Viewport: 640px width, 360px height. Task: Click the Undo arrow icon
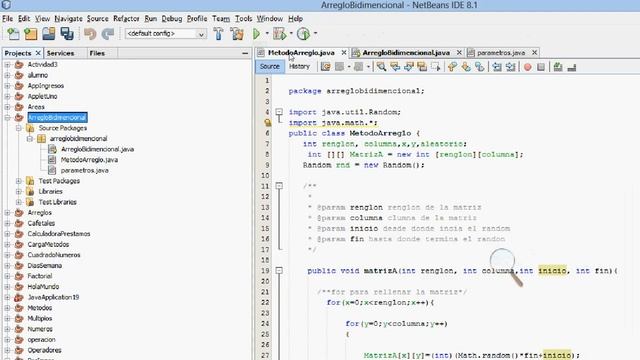[90, 34]
